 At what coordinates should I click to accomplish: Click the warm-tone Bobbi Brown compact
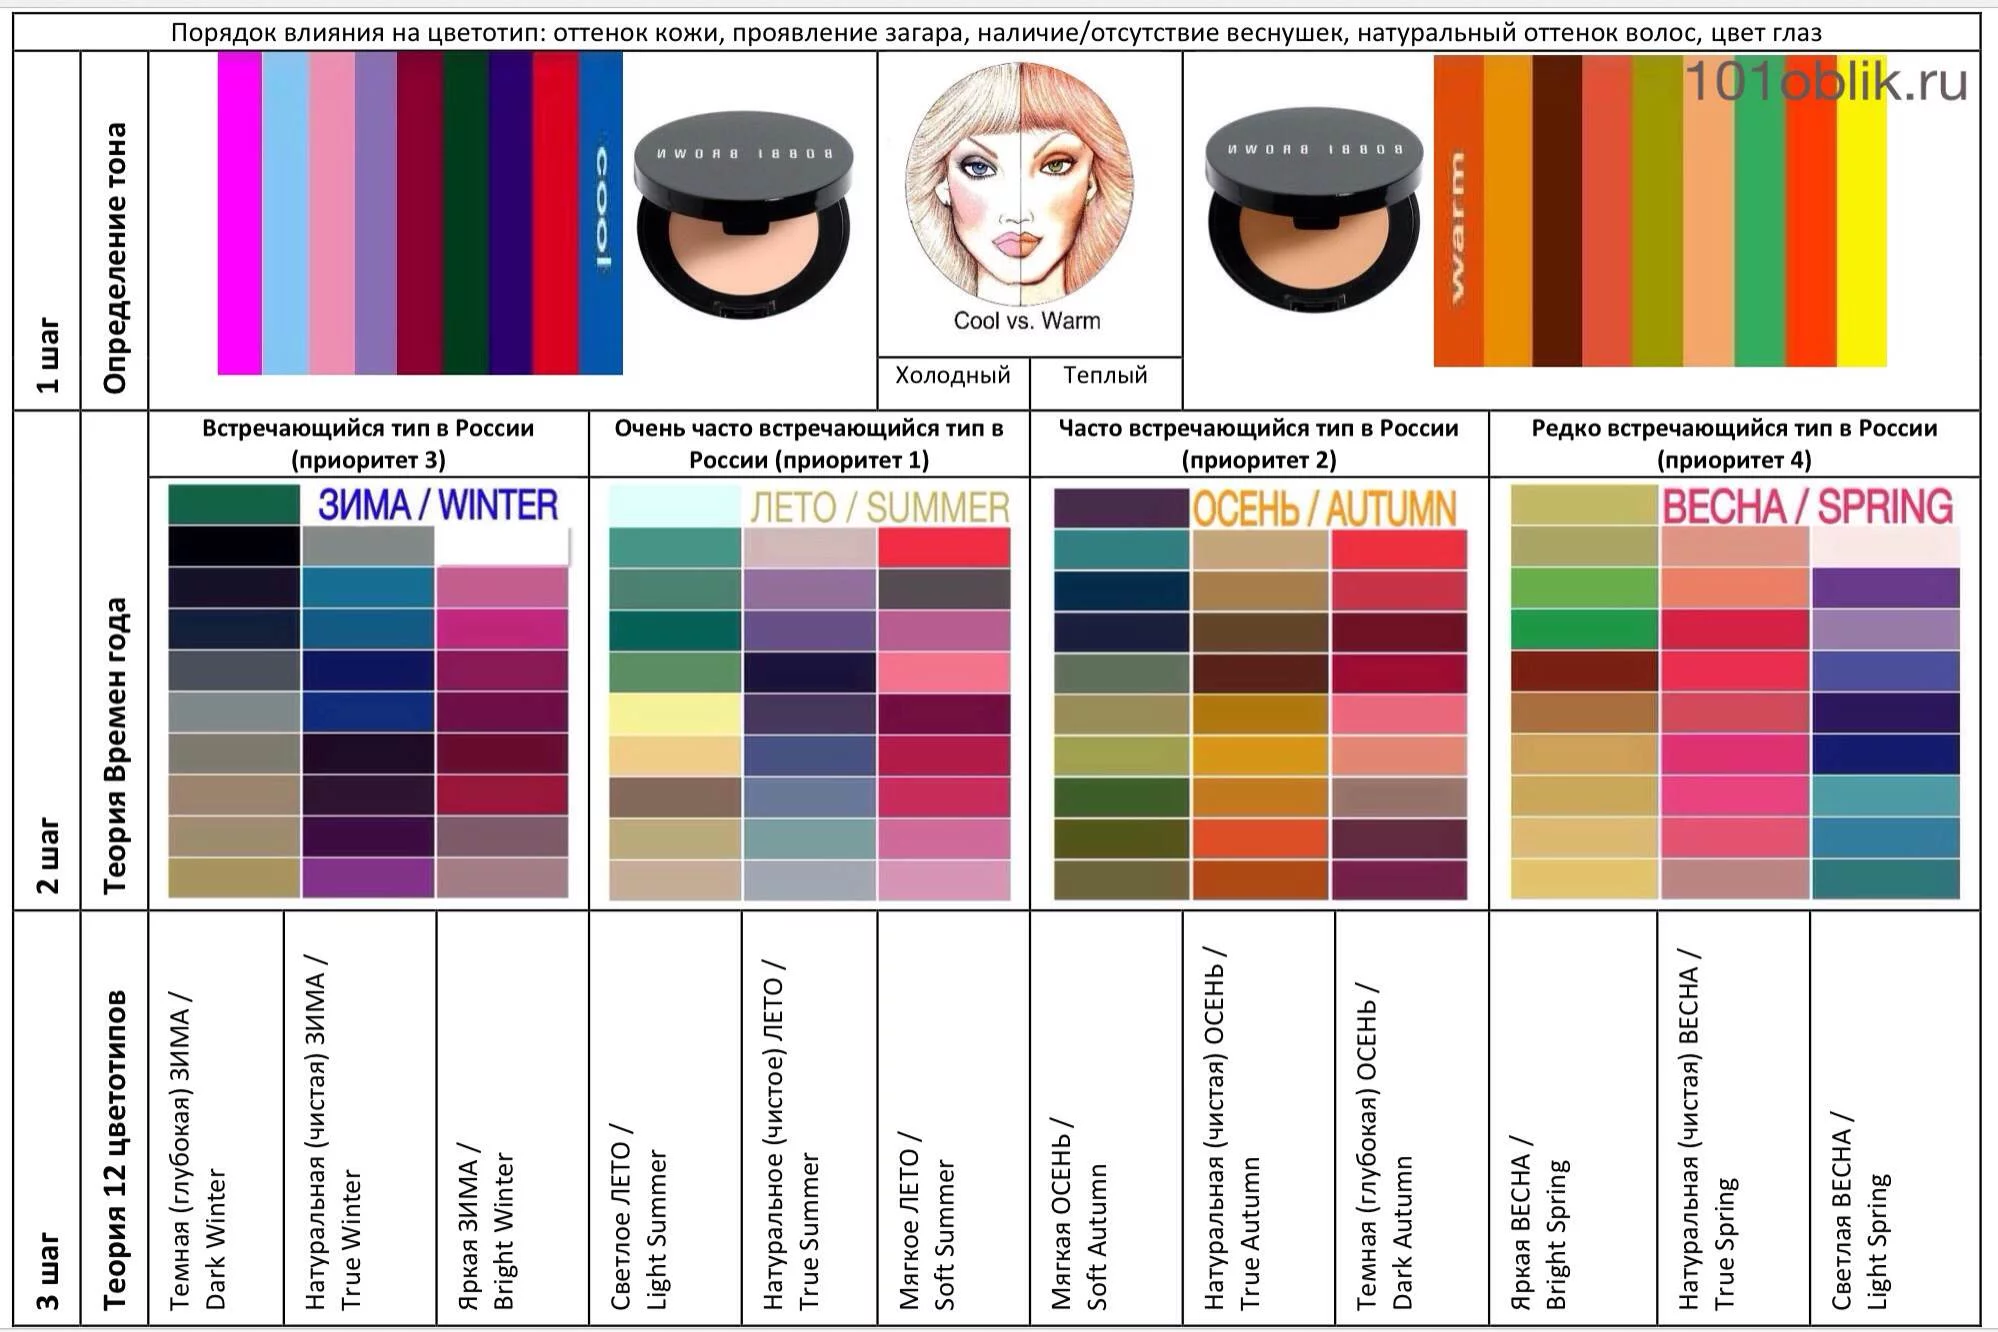1314,209
